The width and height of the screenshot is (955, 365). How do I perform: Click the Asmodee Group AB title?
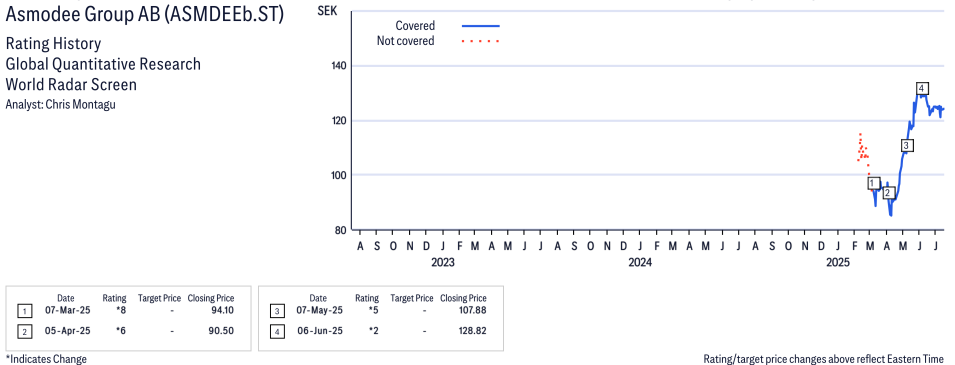[144, 16]
